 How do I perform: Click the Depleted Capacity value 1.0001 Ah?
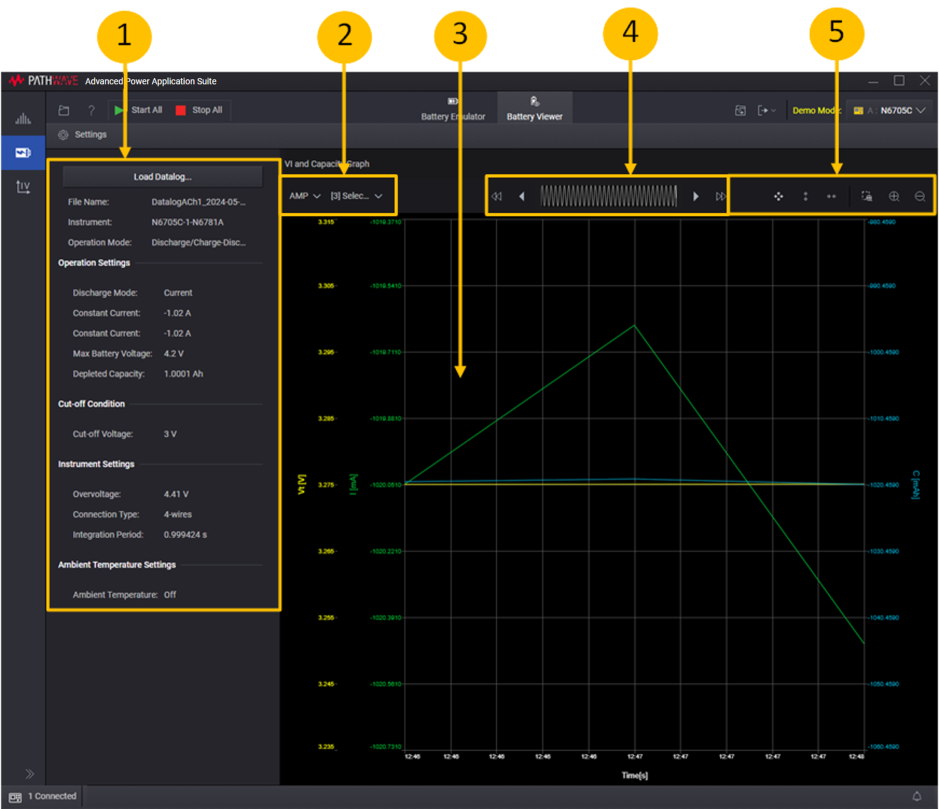click(x=183, y=374)
